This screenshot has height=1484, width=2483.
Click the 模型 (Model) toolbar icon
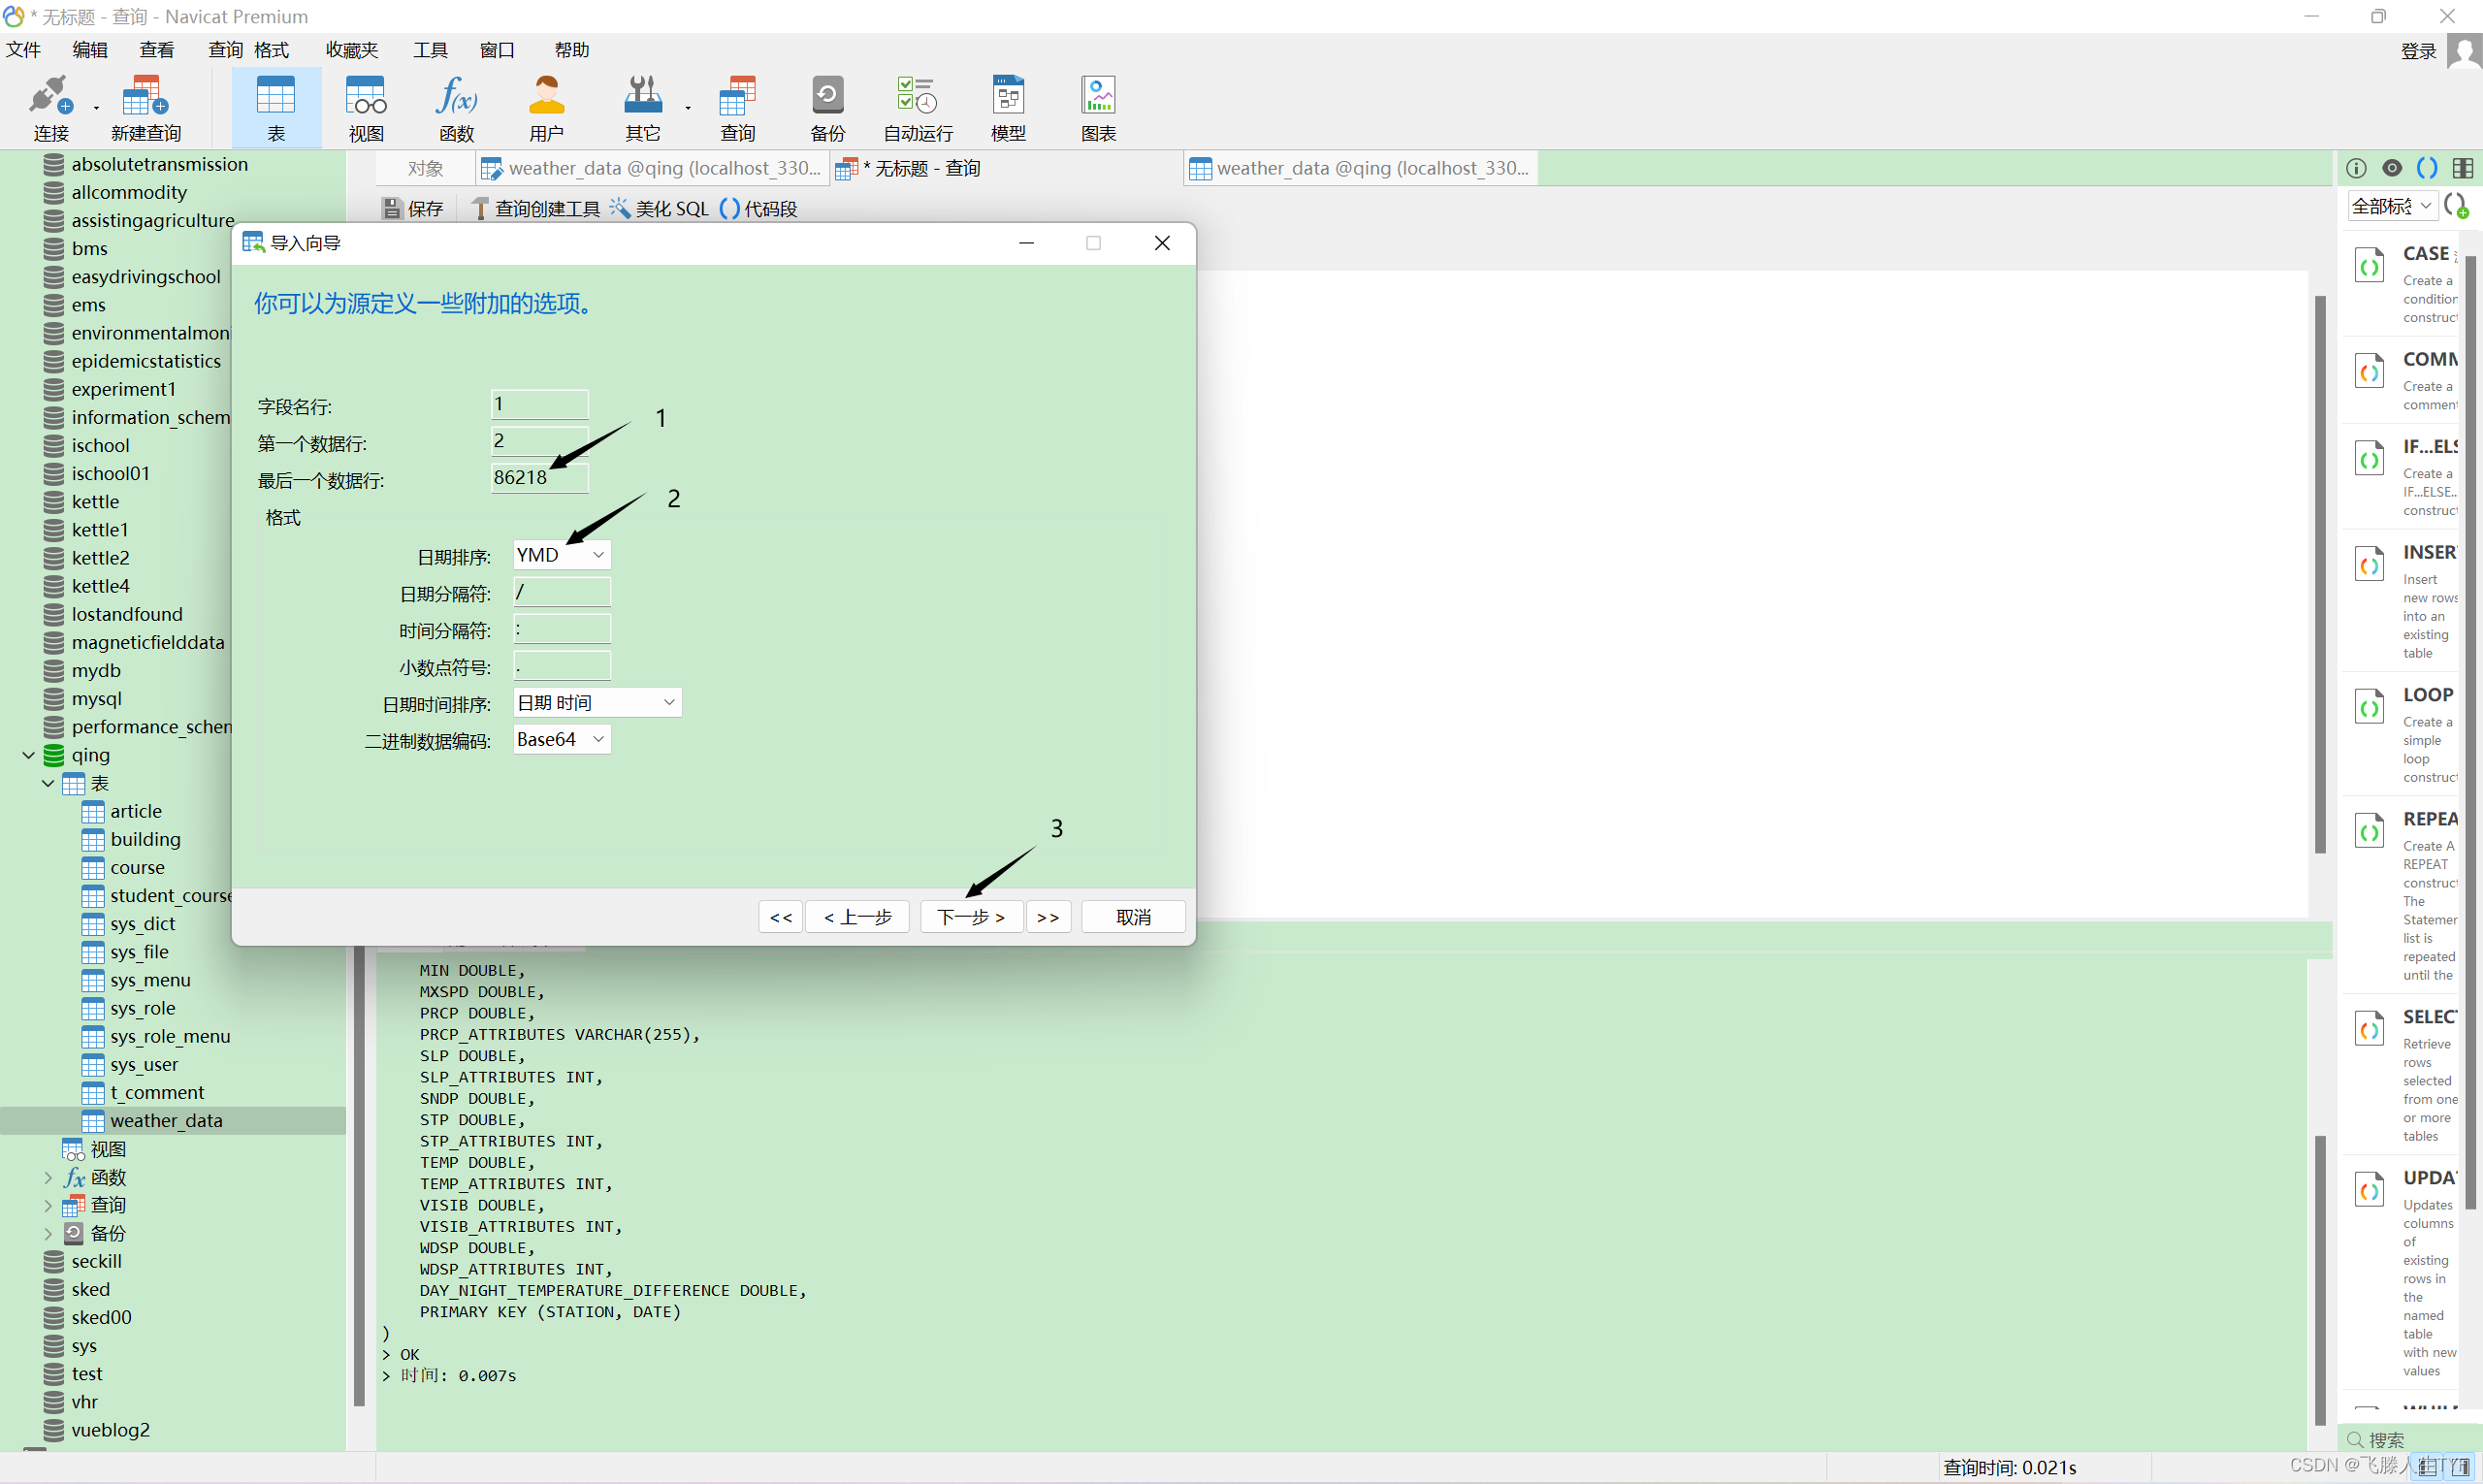tap(1008, 107)
